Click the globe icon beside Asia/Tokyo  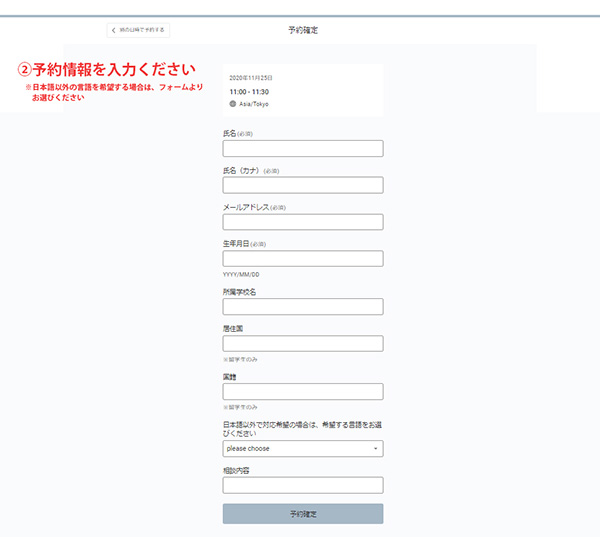tap(232, 104)
